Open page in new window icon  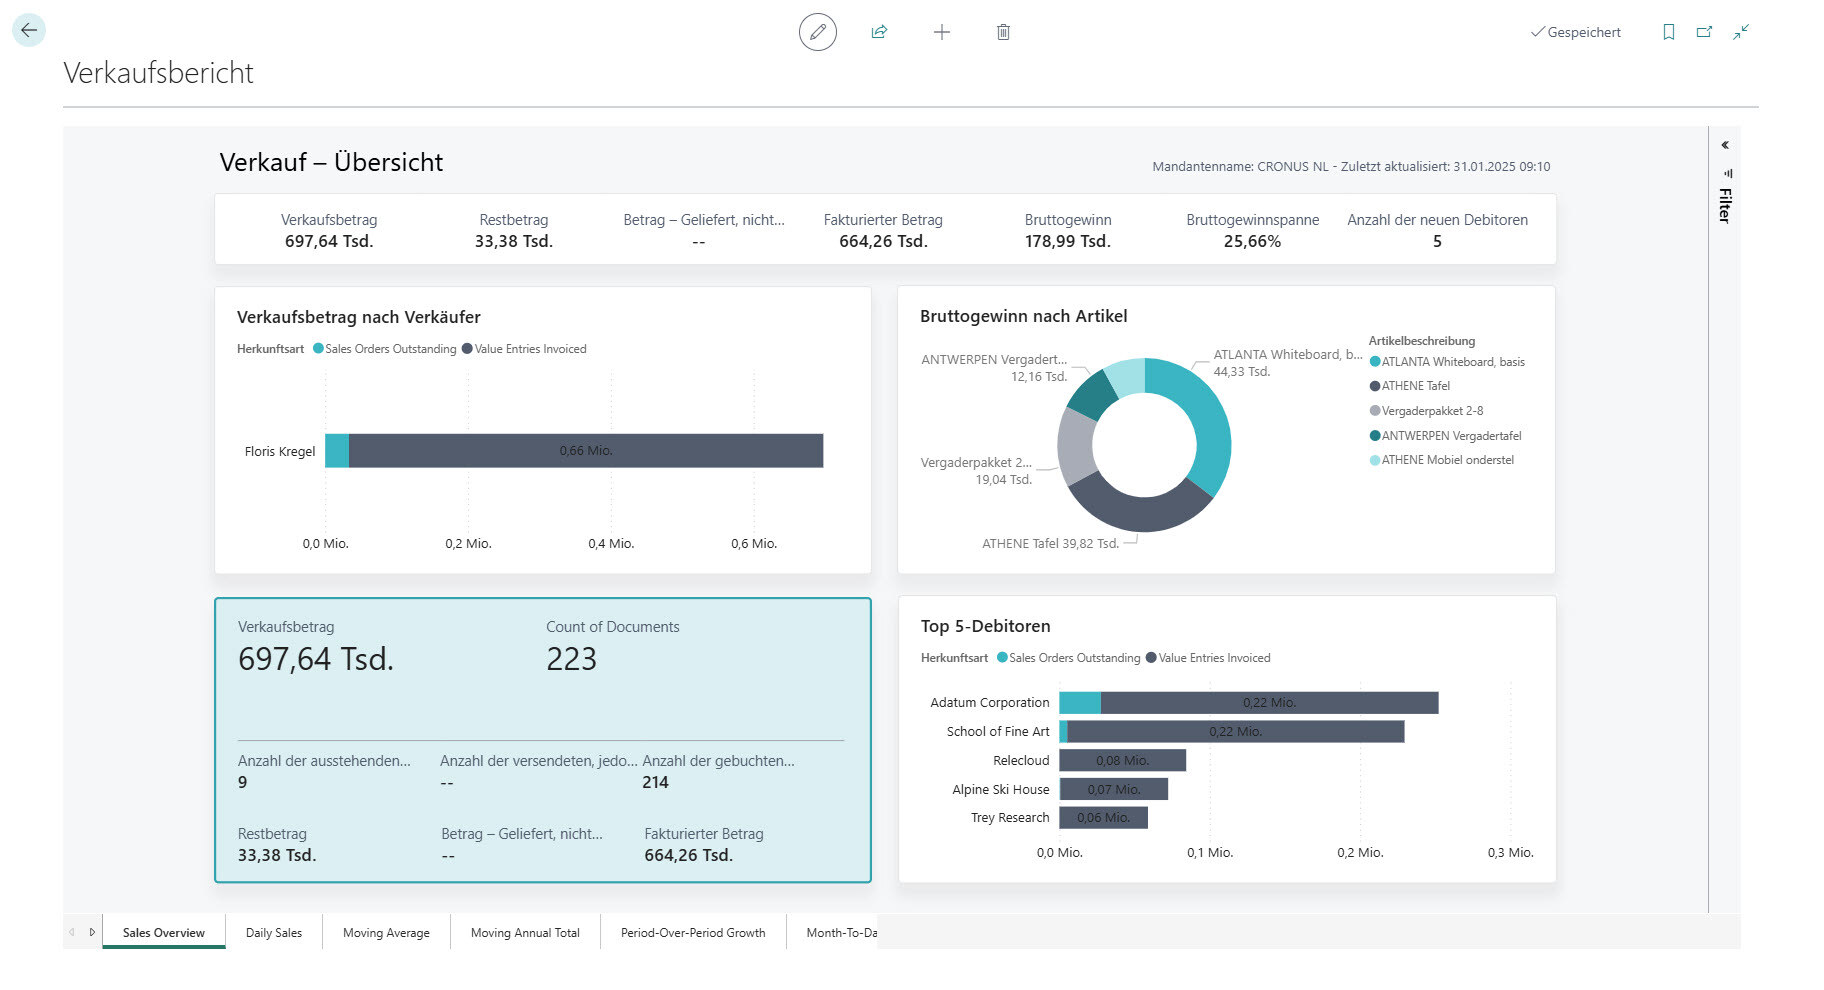[1704, 32]
